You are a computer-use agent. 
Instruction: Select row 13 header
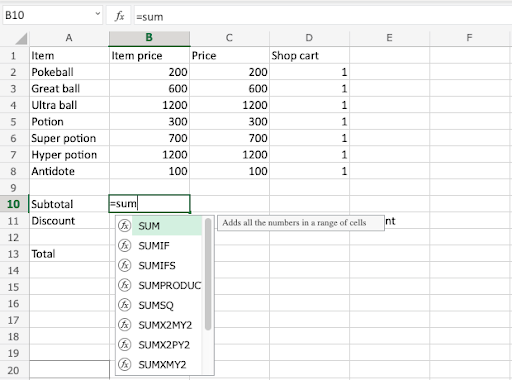tap(13, 254)
